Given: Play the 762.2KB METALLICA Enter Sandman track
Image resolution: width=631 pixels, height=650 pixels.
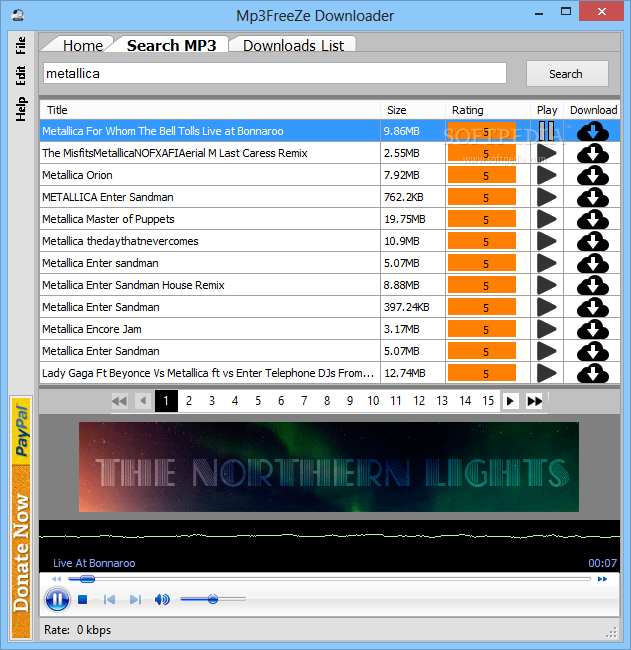Looking at the screenshot, I should [546, 197].
